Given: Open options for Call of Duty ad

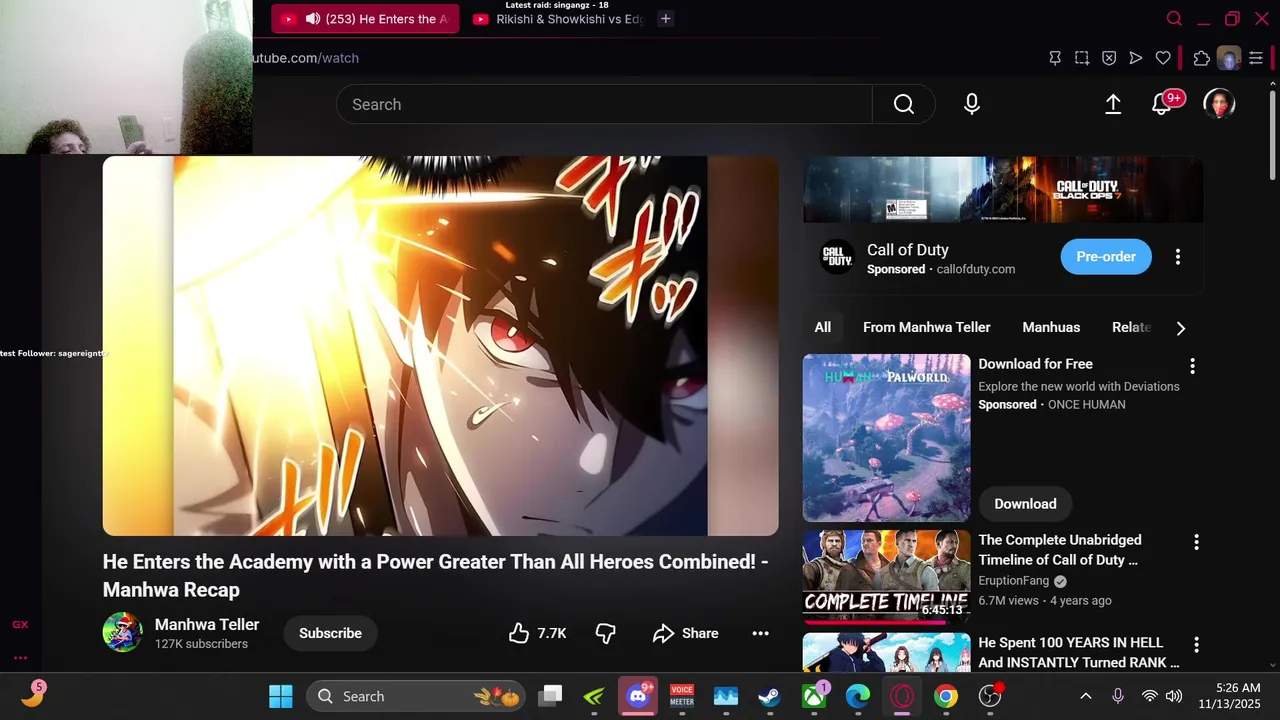Looking at the screenshot, I should tap(1178, 257).
